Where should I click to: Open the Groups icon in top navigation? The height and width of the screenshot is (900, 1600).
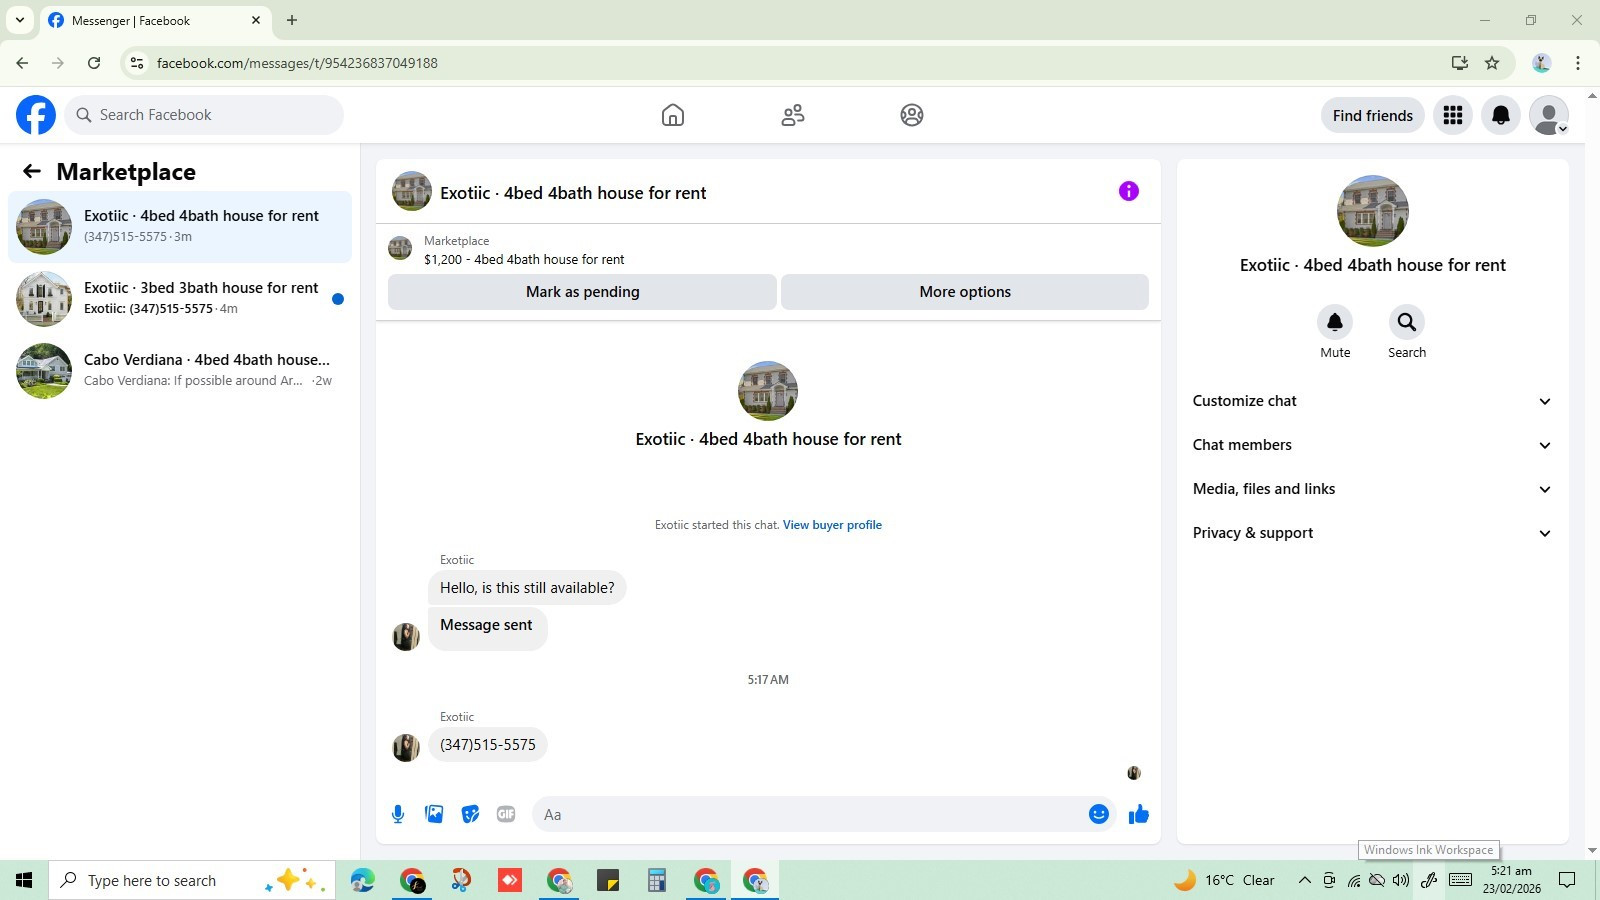[912, 115]
